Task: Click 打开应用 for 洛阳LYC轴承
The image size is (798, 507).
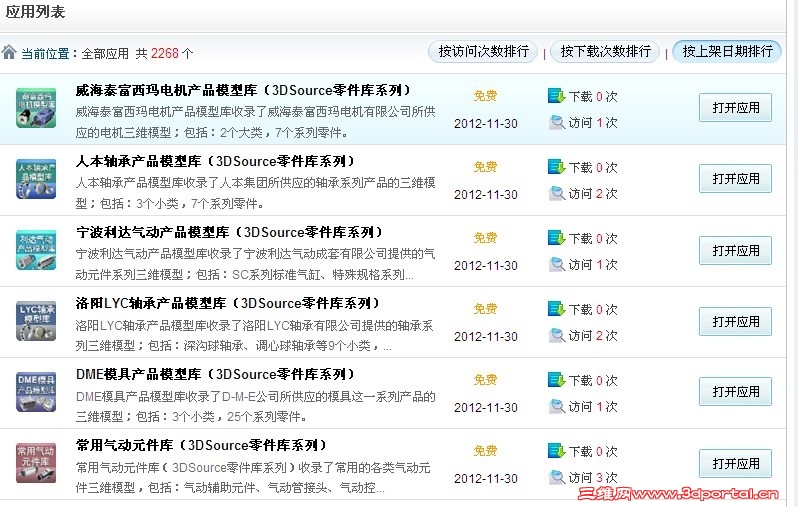Action: [735, 322]
